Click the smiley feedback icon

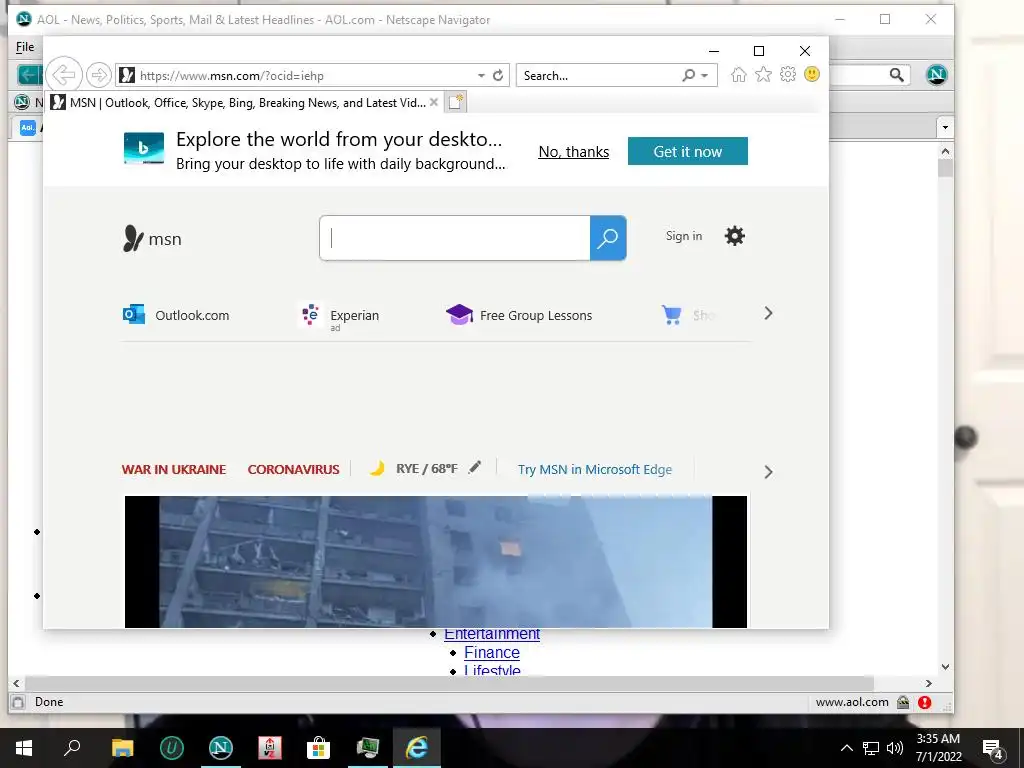pos(812,74)
